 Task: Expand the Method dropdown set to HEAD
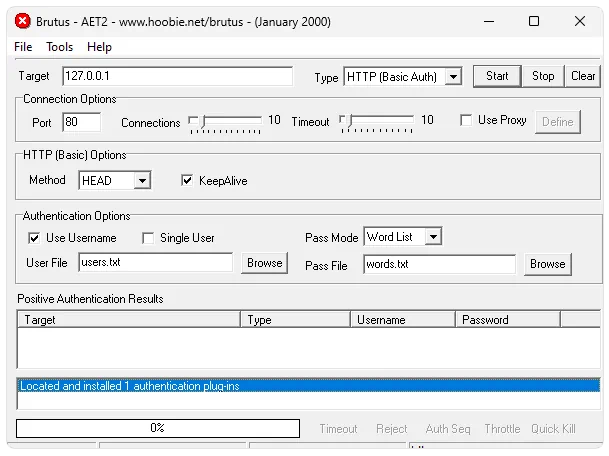tap(142, 181)
